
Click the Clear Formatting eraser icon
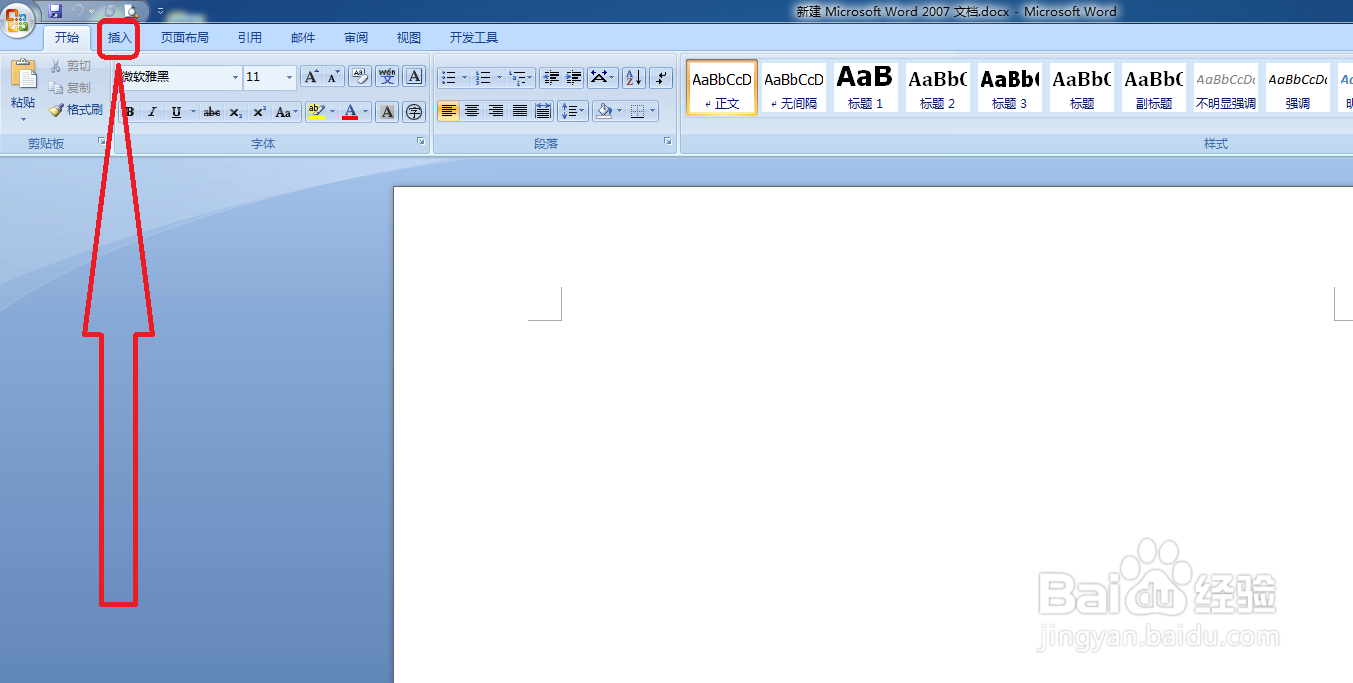pyautogui.click(x=360, y=77)
